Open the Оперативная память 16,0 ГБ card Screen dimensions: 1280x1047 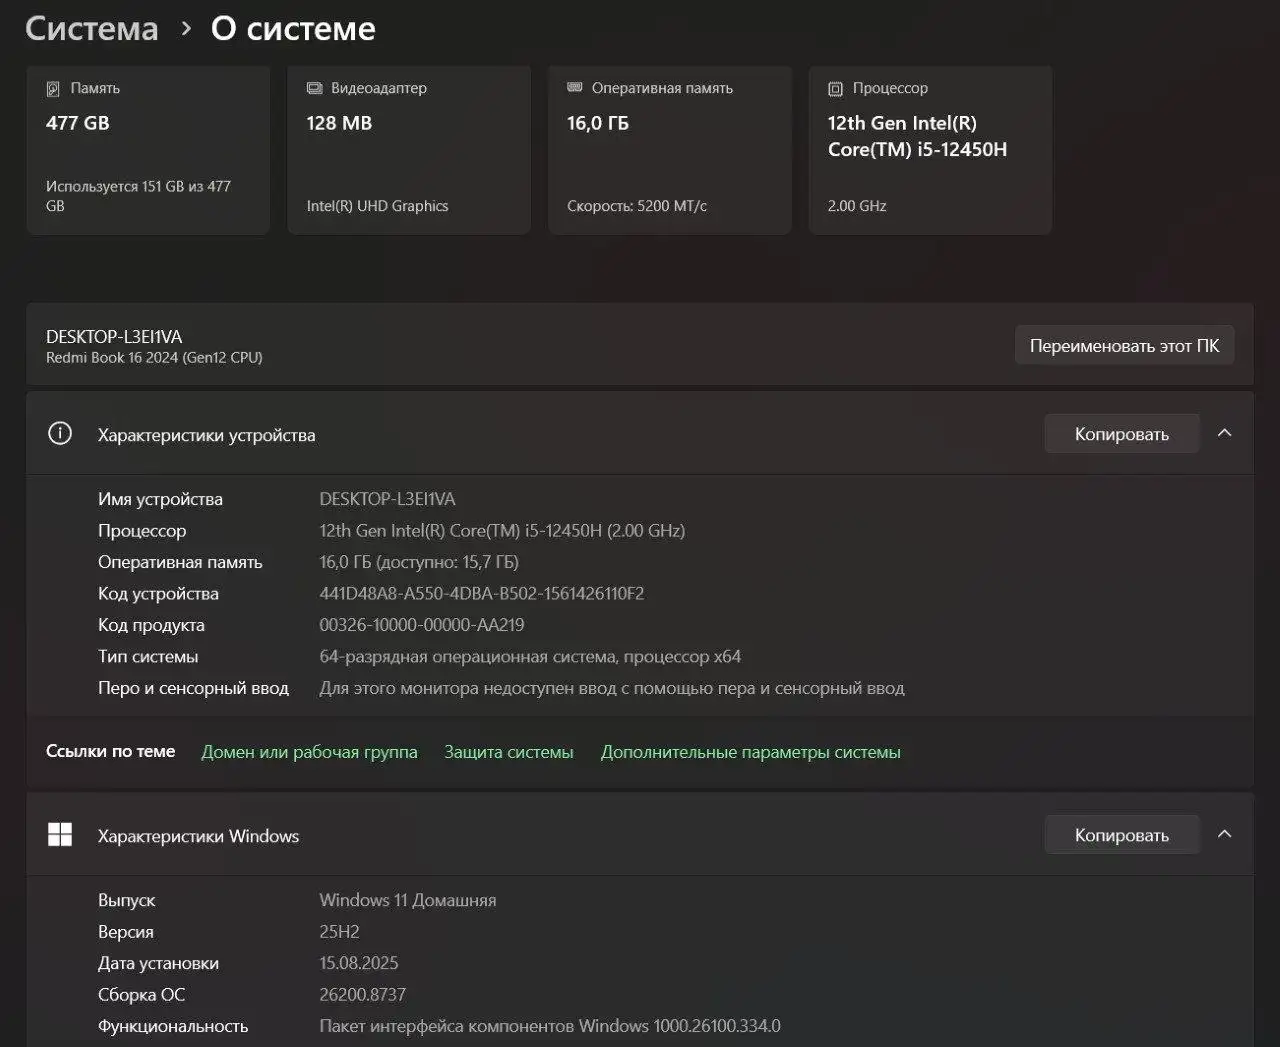670,150
